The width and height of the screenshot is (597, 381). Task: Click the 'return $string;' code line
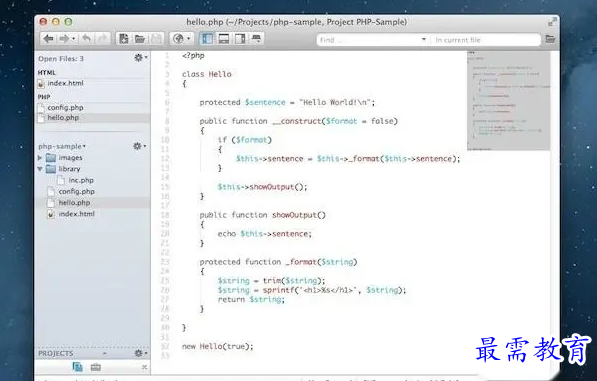pyautogui.click(x=251, y=300)
